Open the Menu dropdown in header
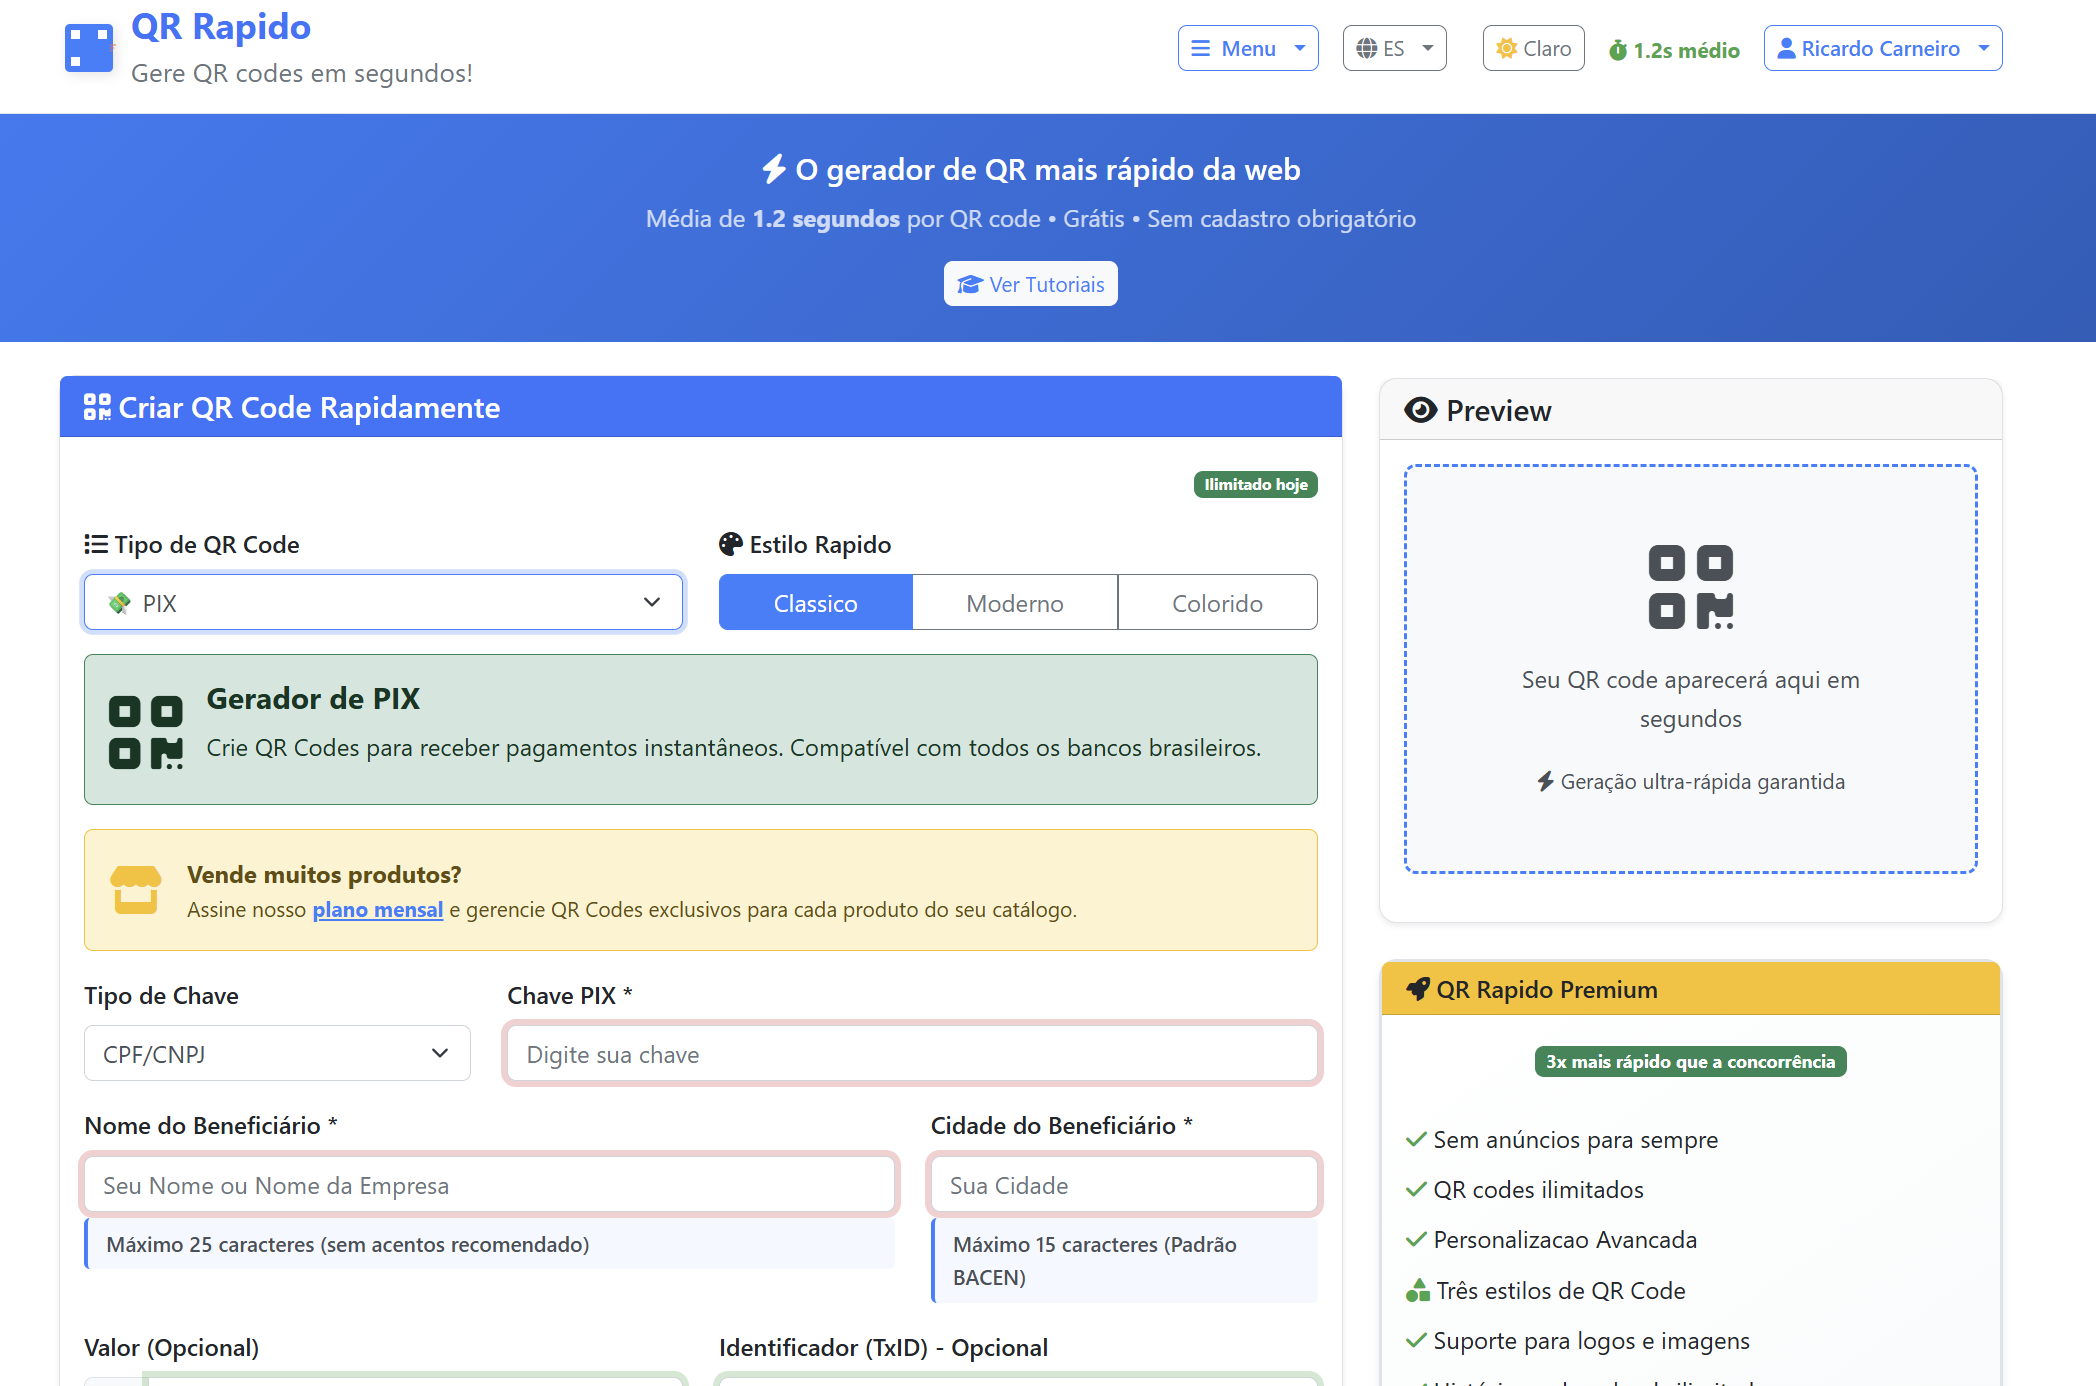The height and width of the screenshot is (1386, 2096). click(x=1247, y=48)
